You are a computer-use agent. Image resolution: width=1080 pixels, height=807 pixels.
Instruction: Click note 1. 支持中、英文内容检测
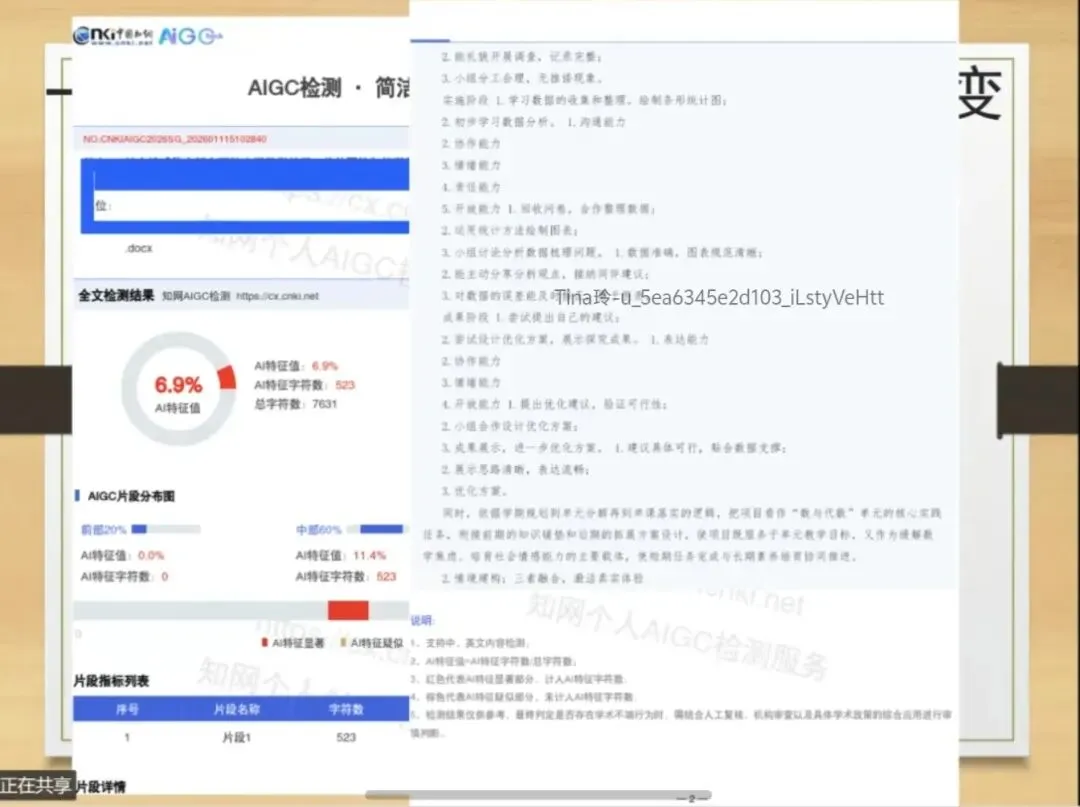[470, 642]
